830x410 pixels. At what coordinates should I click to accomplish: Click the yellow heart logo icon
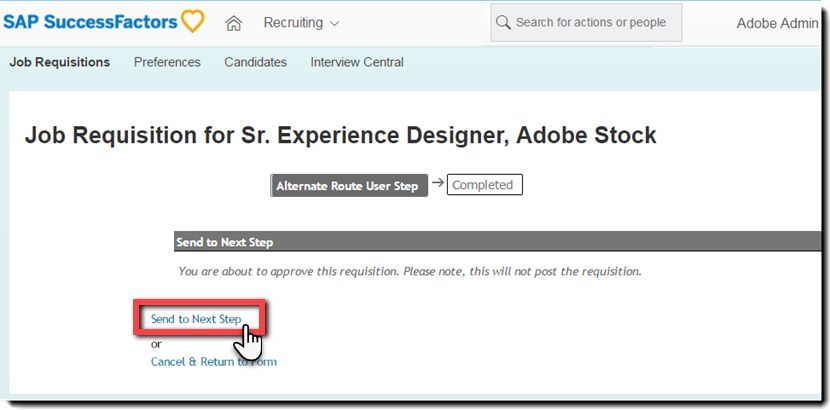[x=193, y=22]
